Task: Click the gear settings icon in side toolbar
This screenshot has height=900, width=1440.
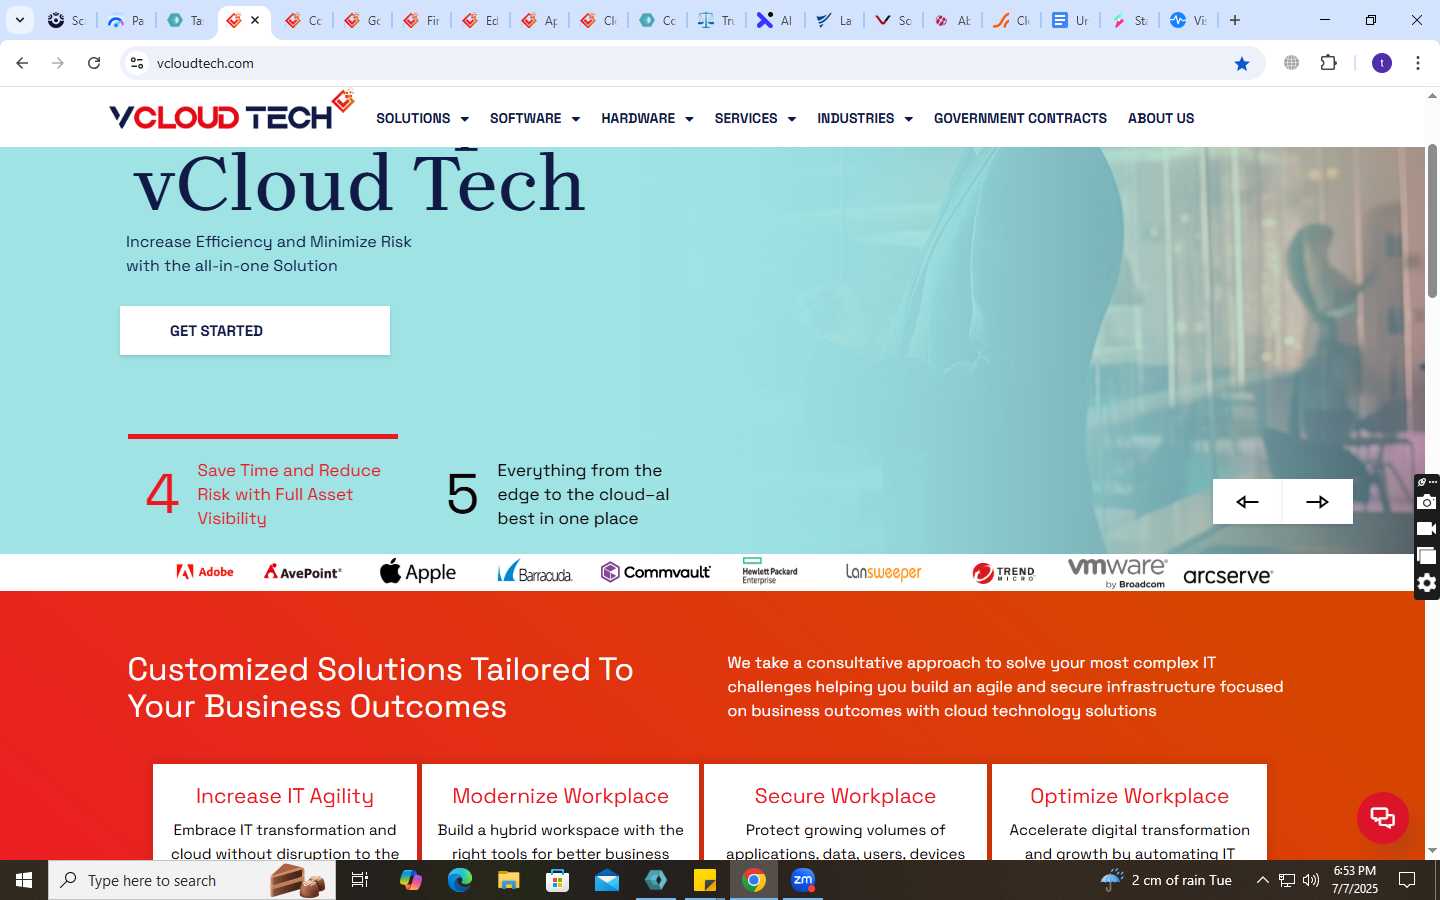Action: 1427,583
